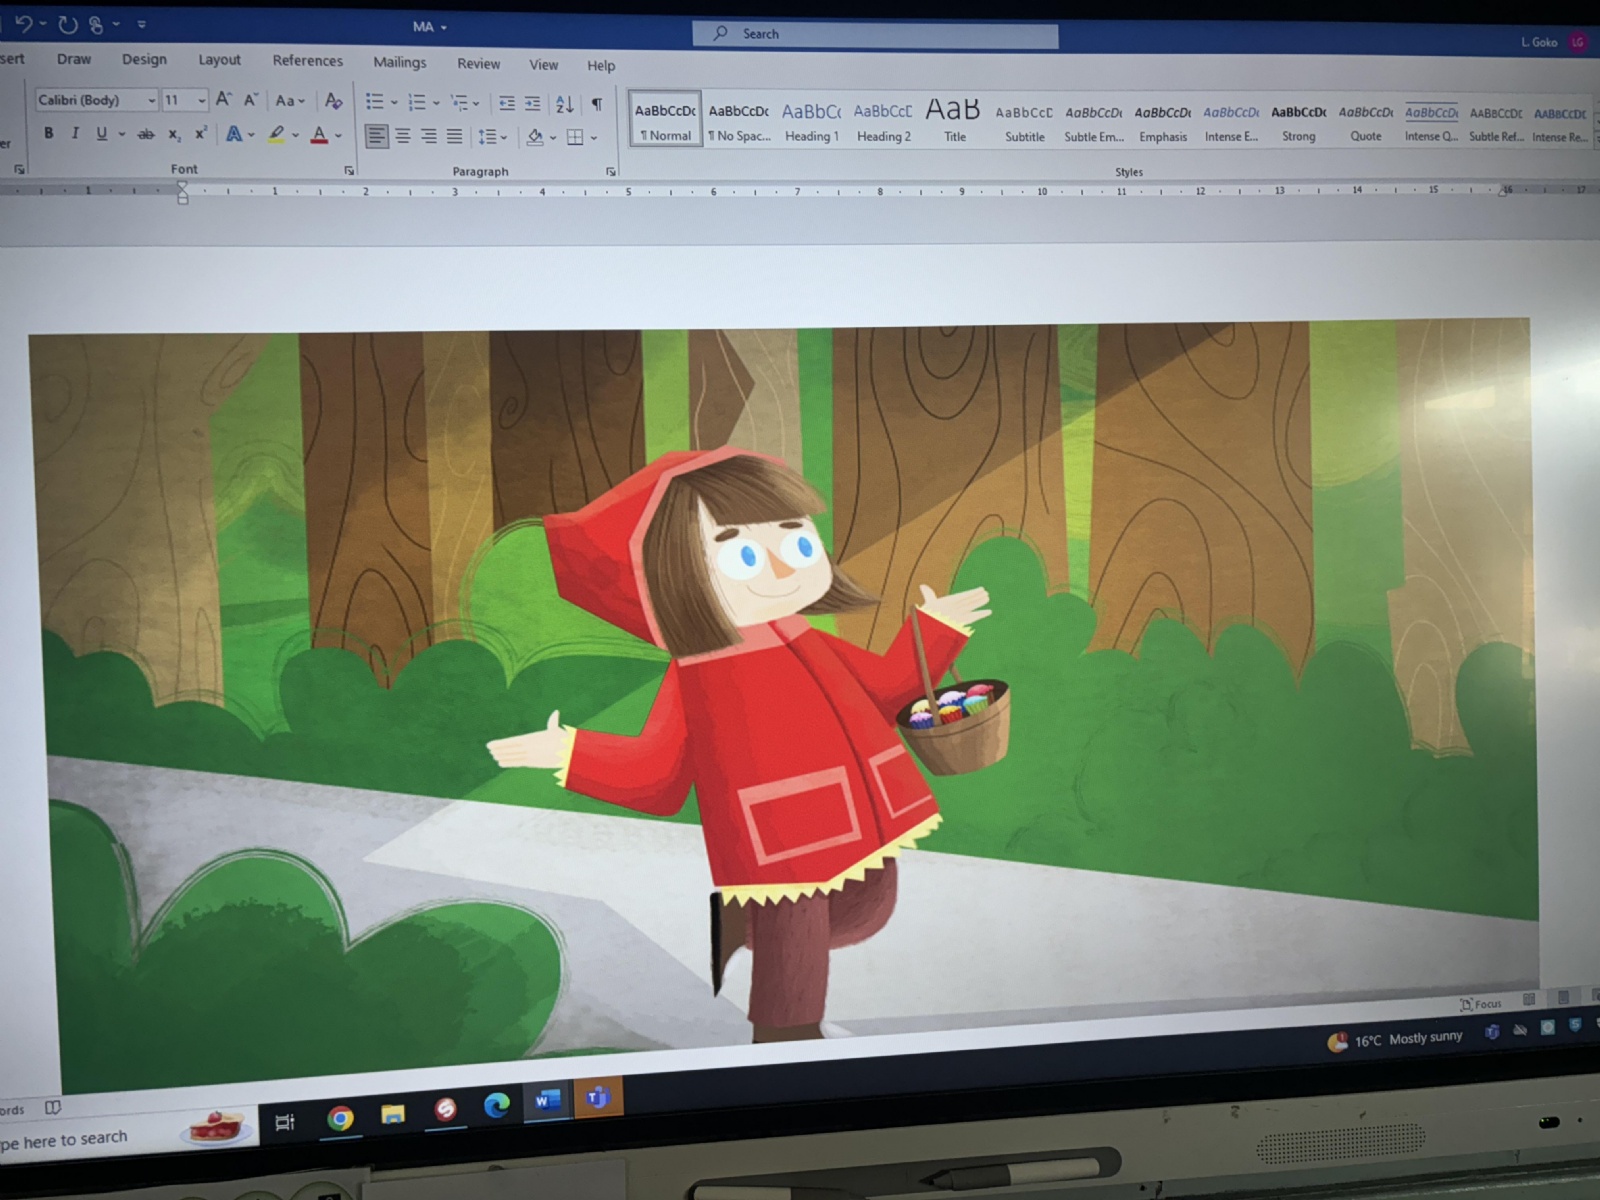Screen dimensions: 1600x1200
Task: Open the Design tab
Action: point(144,59)
